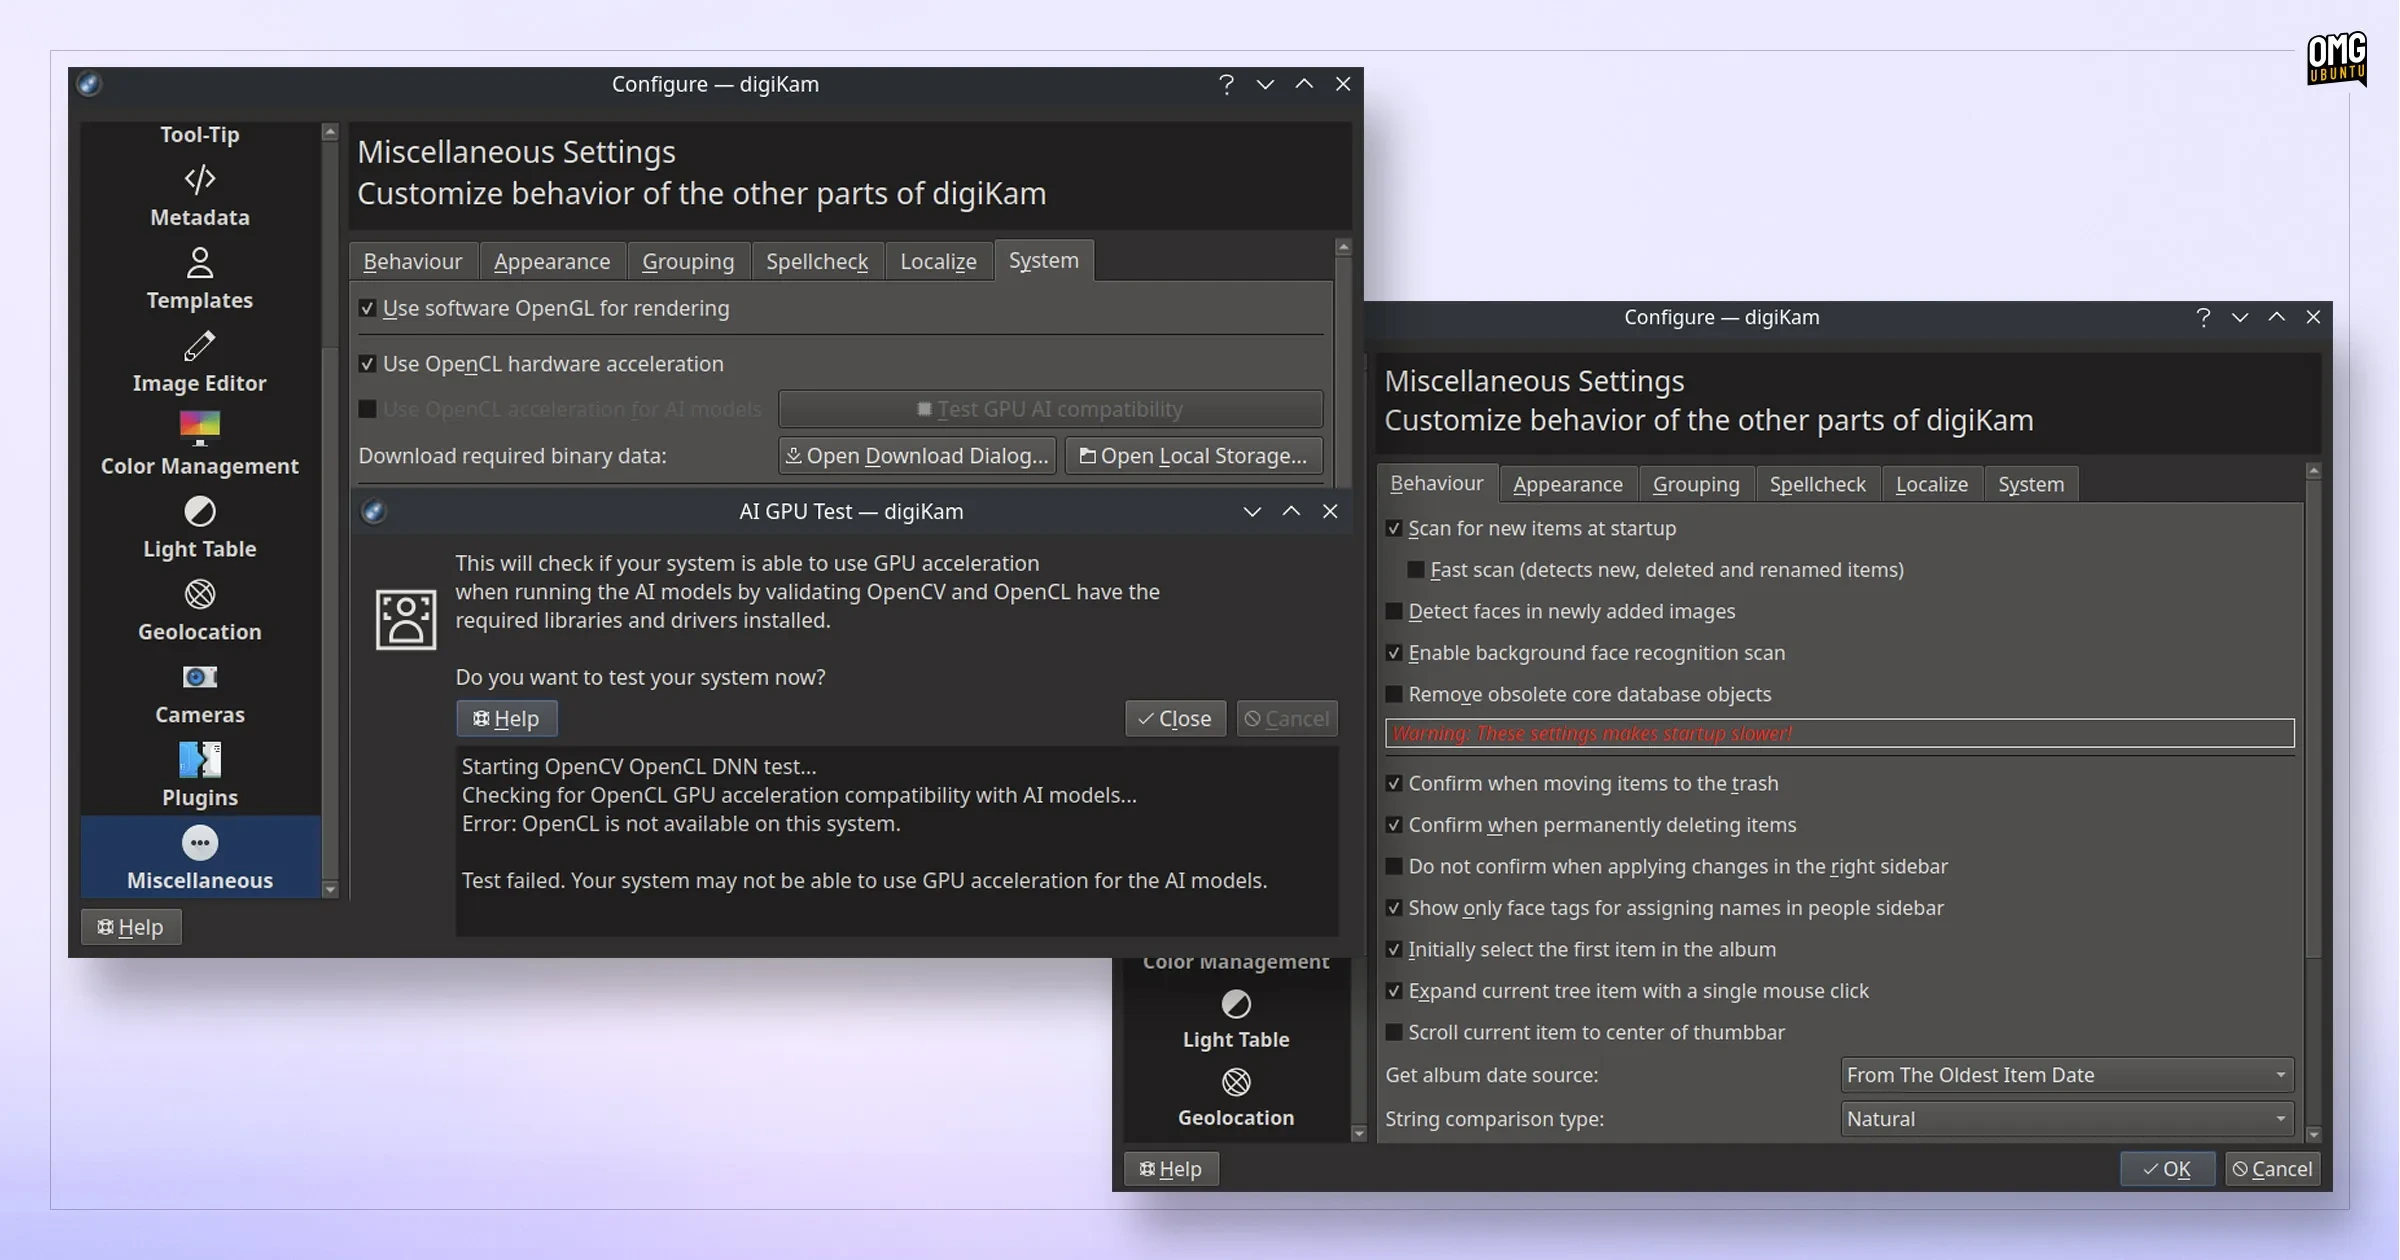This screenshot has width=2400, height=1260.
Task: Switch to Localize tab in left window
Action: [x=938, y=261]
